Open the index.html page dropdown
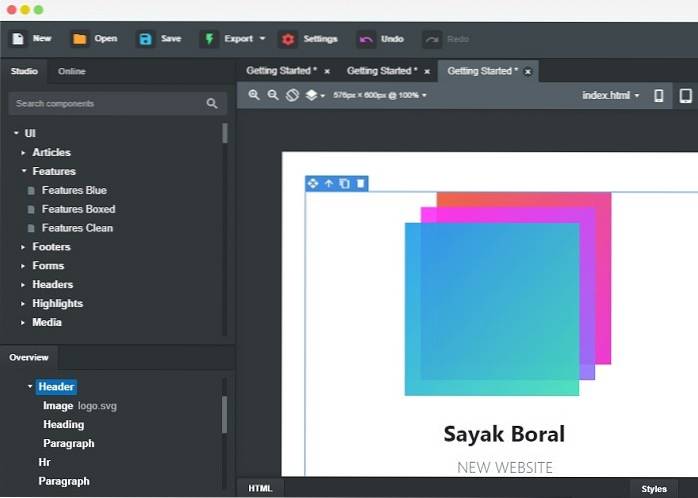The image size is (698, 498). click(611, 95)
